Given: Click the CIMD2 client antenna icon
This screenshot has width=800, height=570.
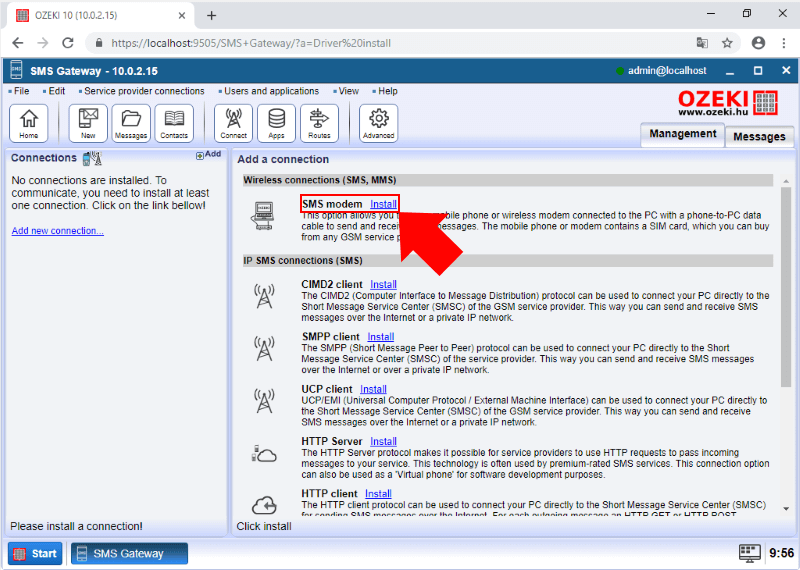Looking at the screenshot, I should [264, 296].
